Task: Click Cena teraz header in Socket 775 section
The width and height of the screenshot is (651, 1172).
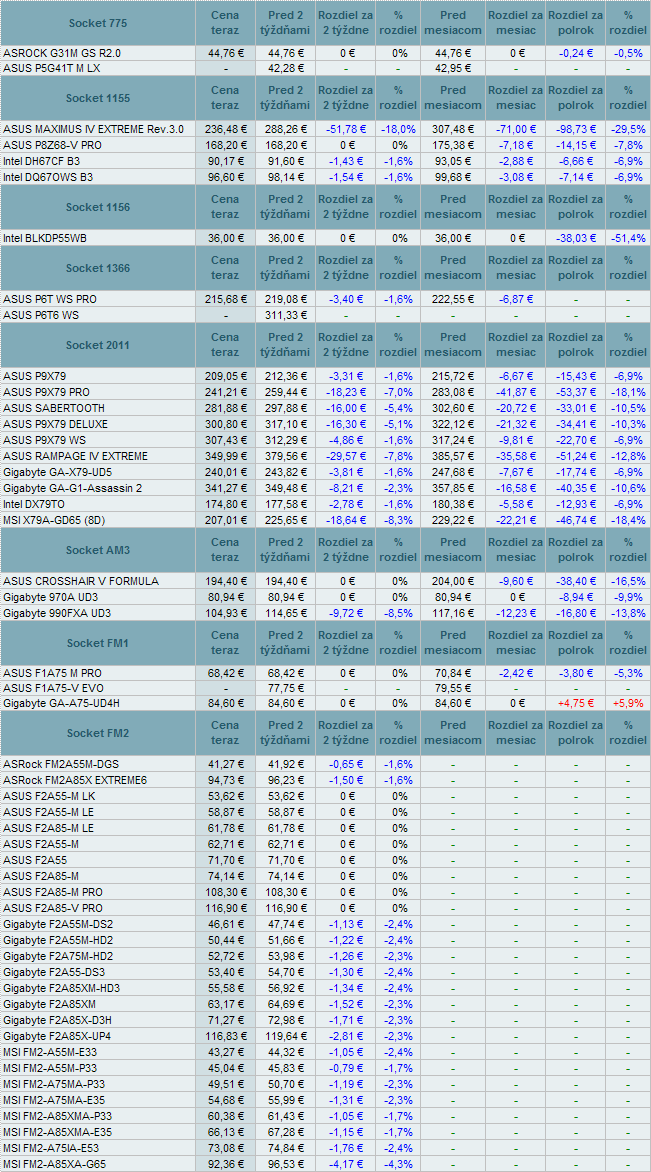Action: click(225, 23)
